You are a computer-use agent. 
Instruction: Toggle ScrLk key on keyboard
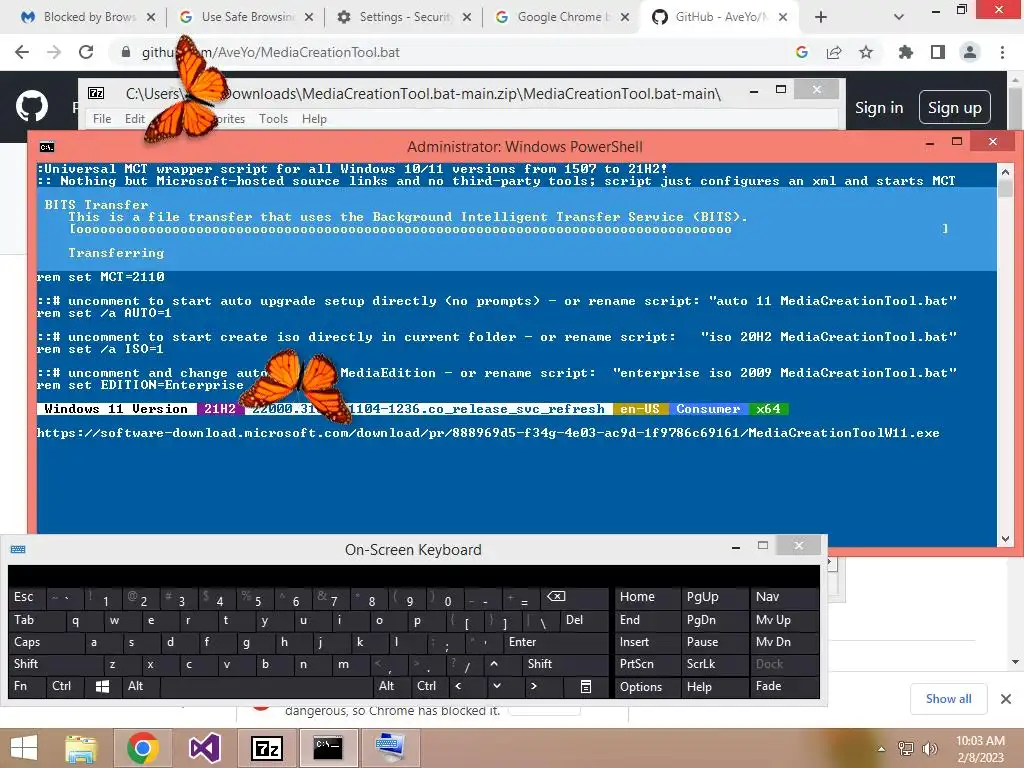click(x=714, y=664)
